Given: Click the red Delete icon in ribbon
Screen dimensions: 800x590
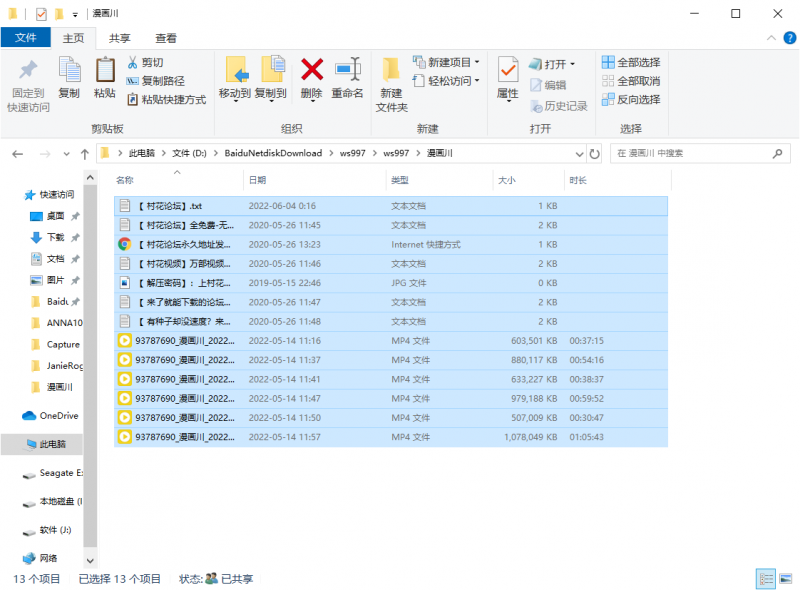Looking at the screenshot, I should [x=312, y=71].
